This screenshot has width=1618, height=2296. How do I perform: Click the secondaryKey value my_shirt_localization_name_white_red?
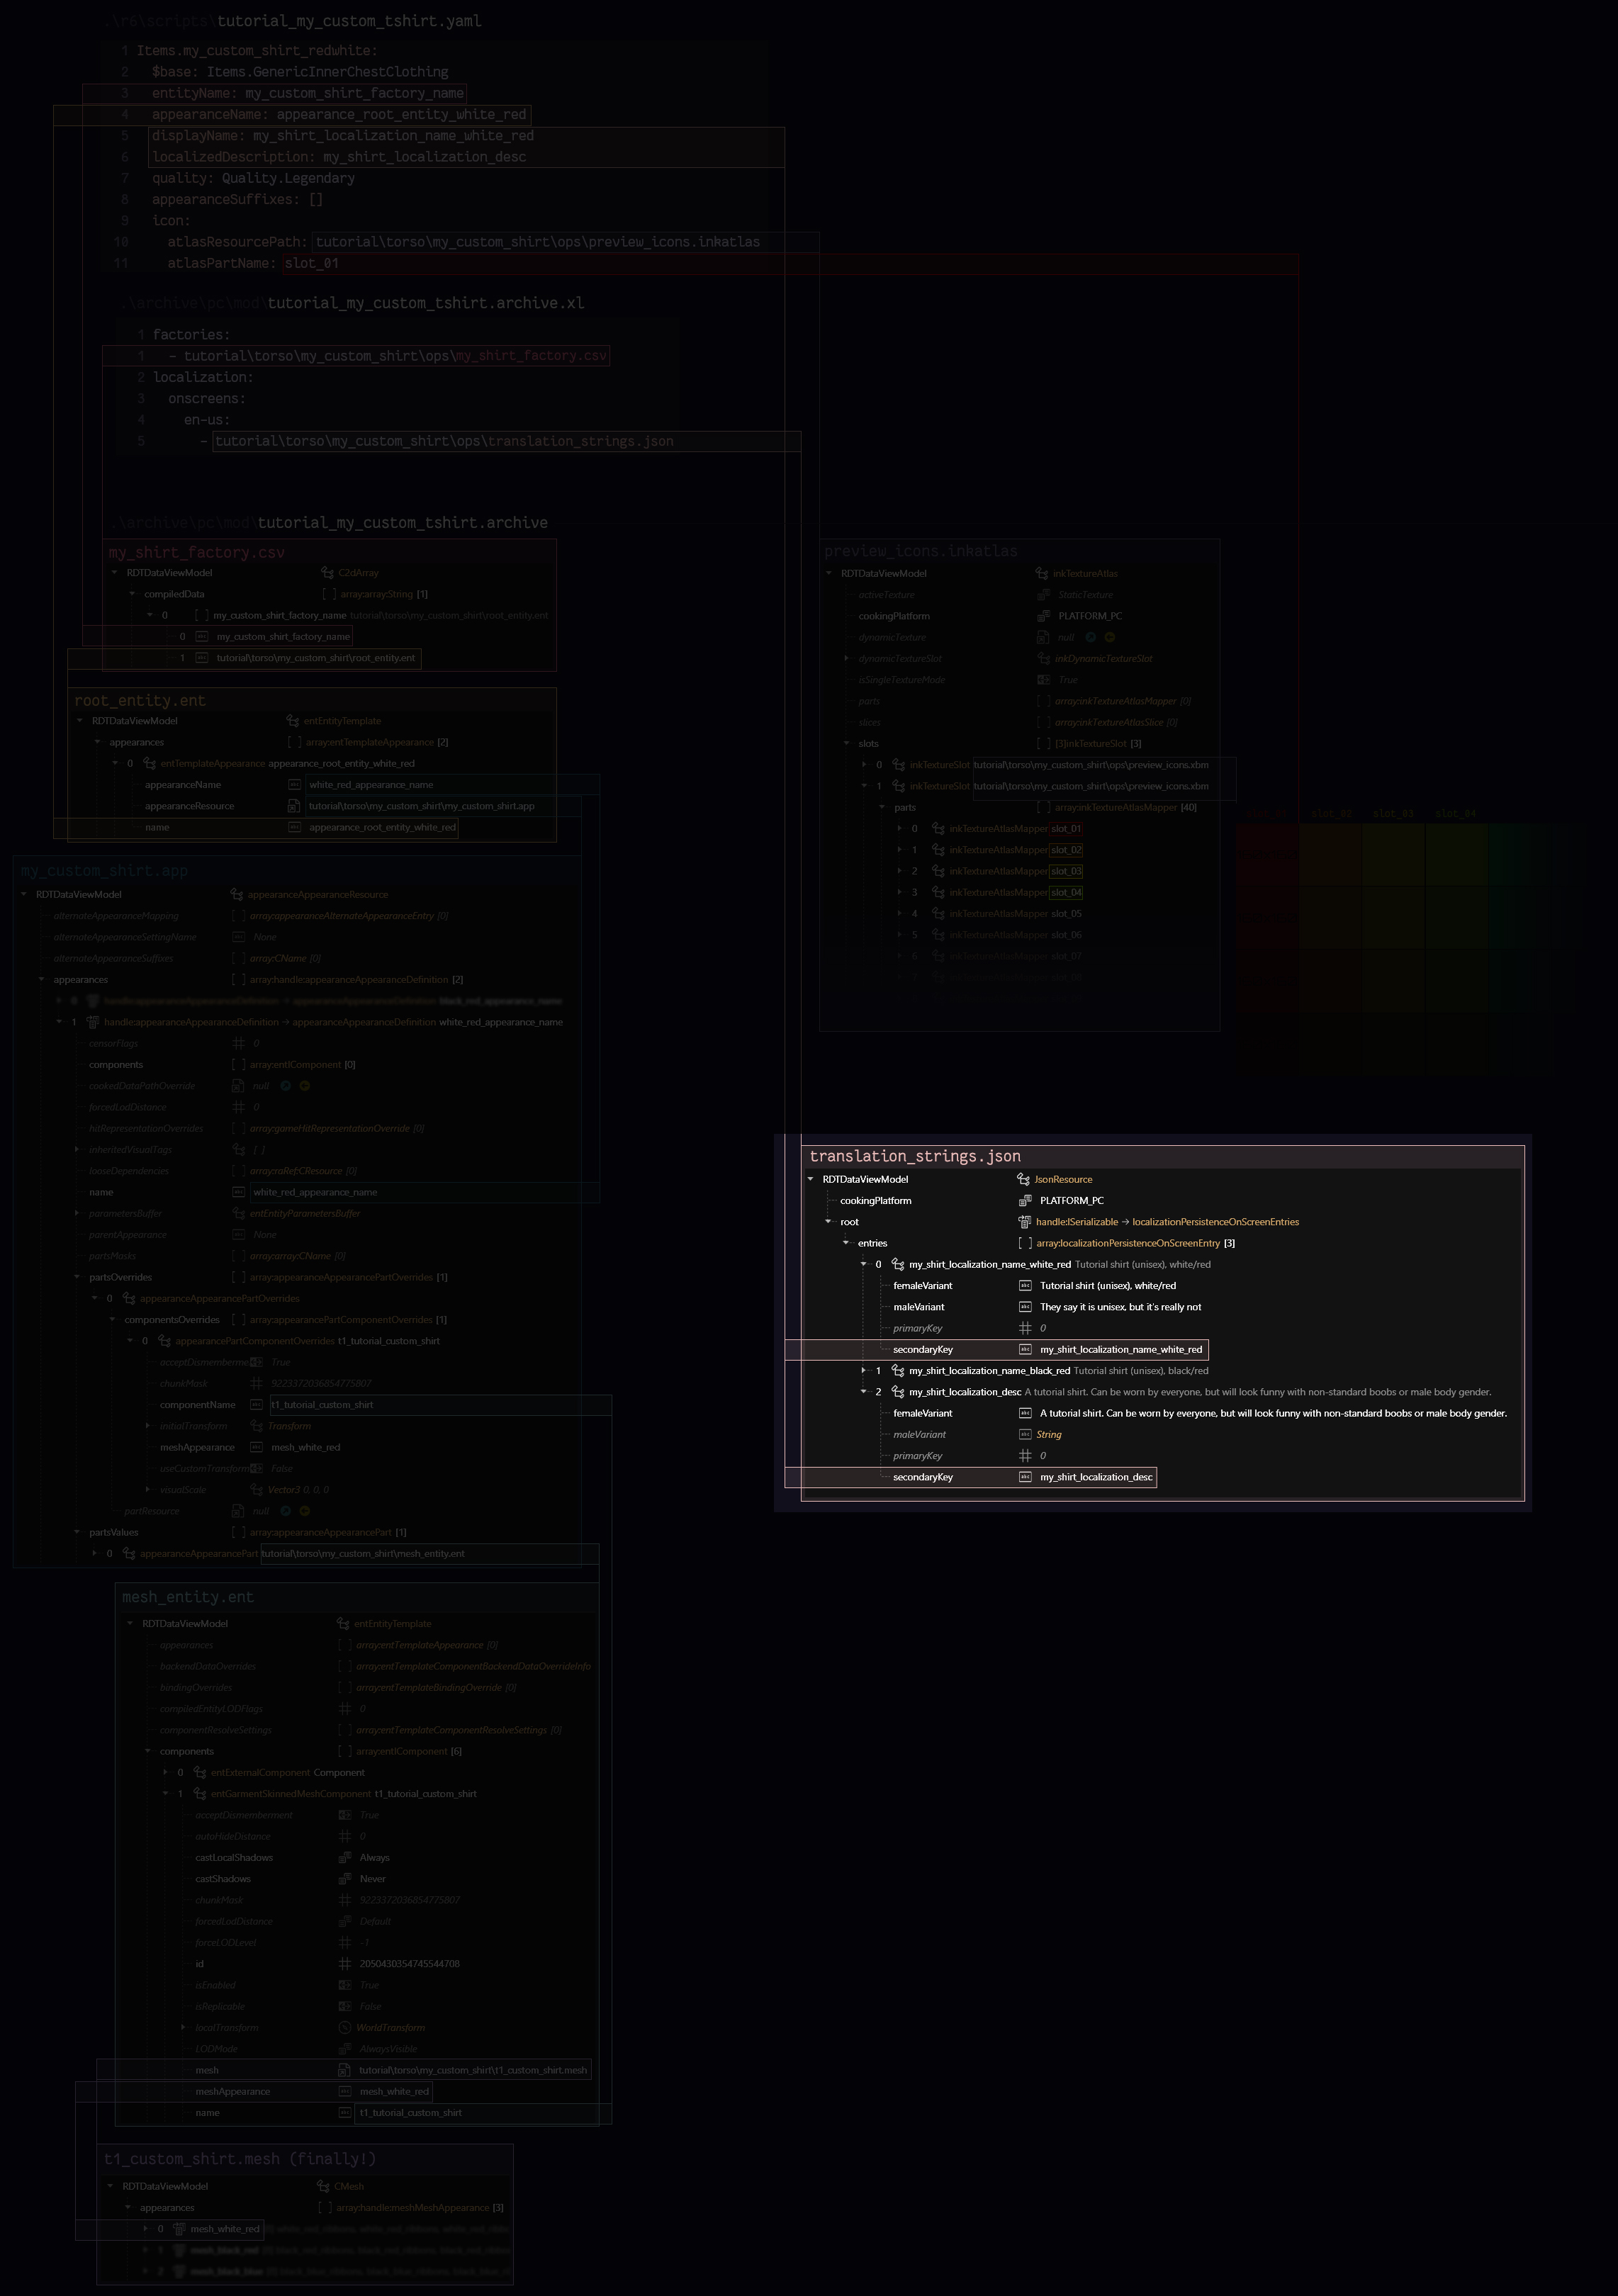tap(1121, 1349)
